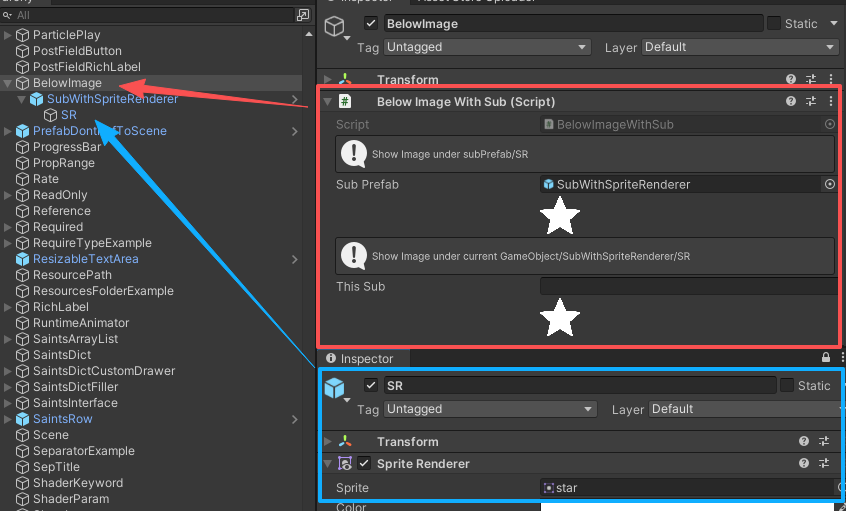
Task: Select ShaderKeyword in hierarchy
Action: [x=78, y=483]
